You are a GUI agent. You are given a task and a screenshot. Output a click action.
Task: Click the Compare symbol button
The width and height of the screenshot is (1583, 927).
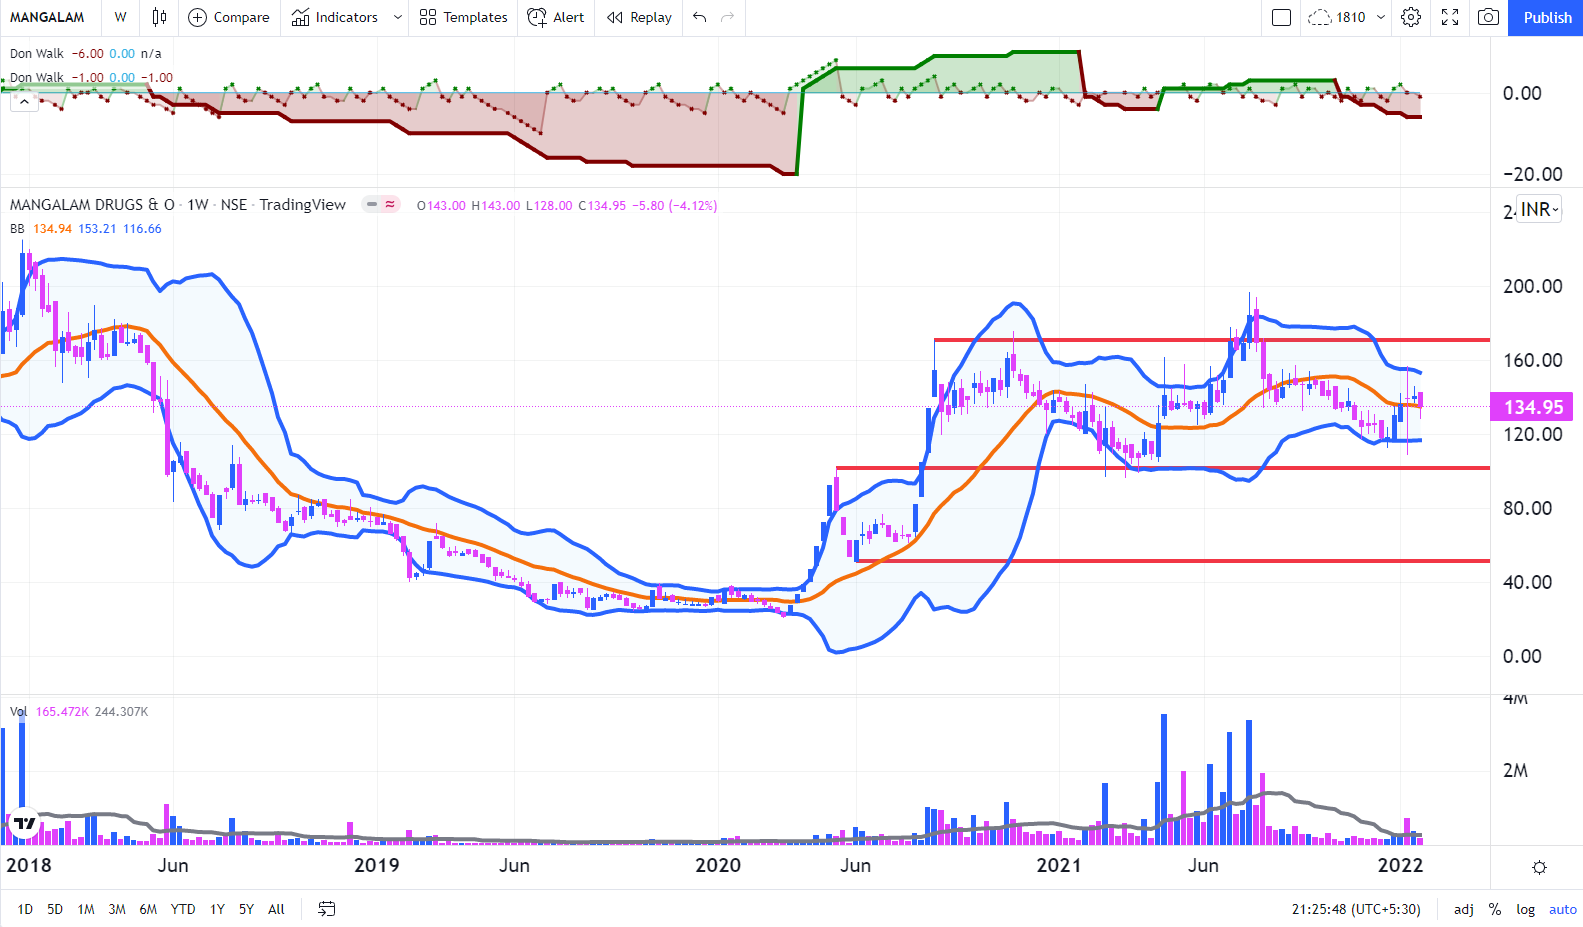point(229,17)
